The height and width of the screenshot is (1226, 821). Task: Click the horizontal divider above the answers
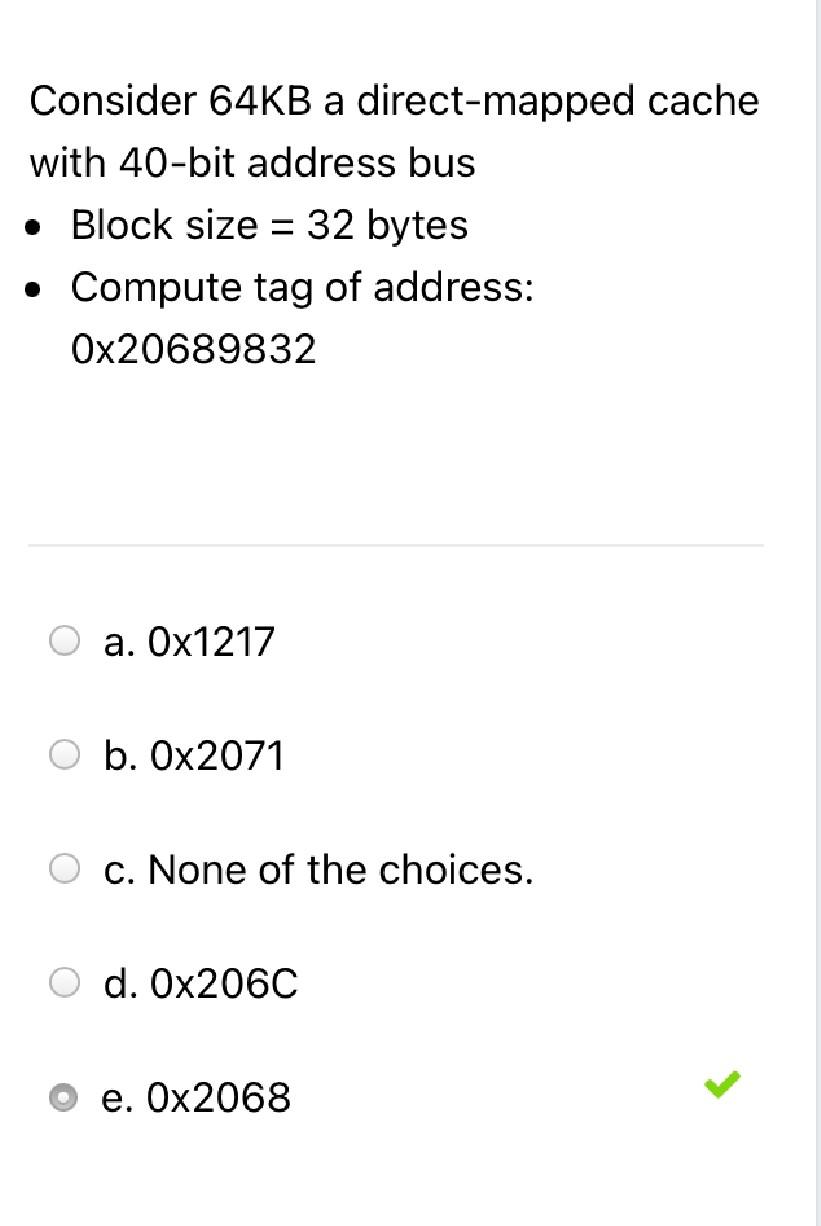point(396,545)
